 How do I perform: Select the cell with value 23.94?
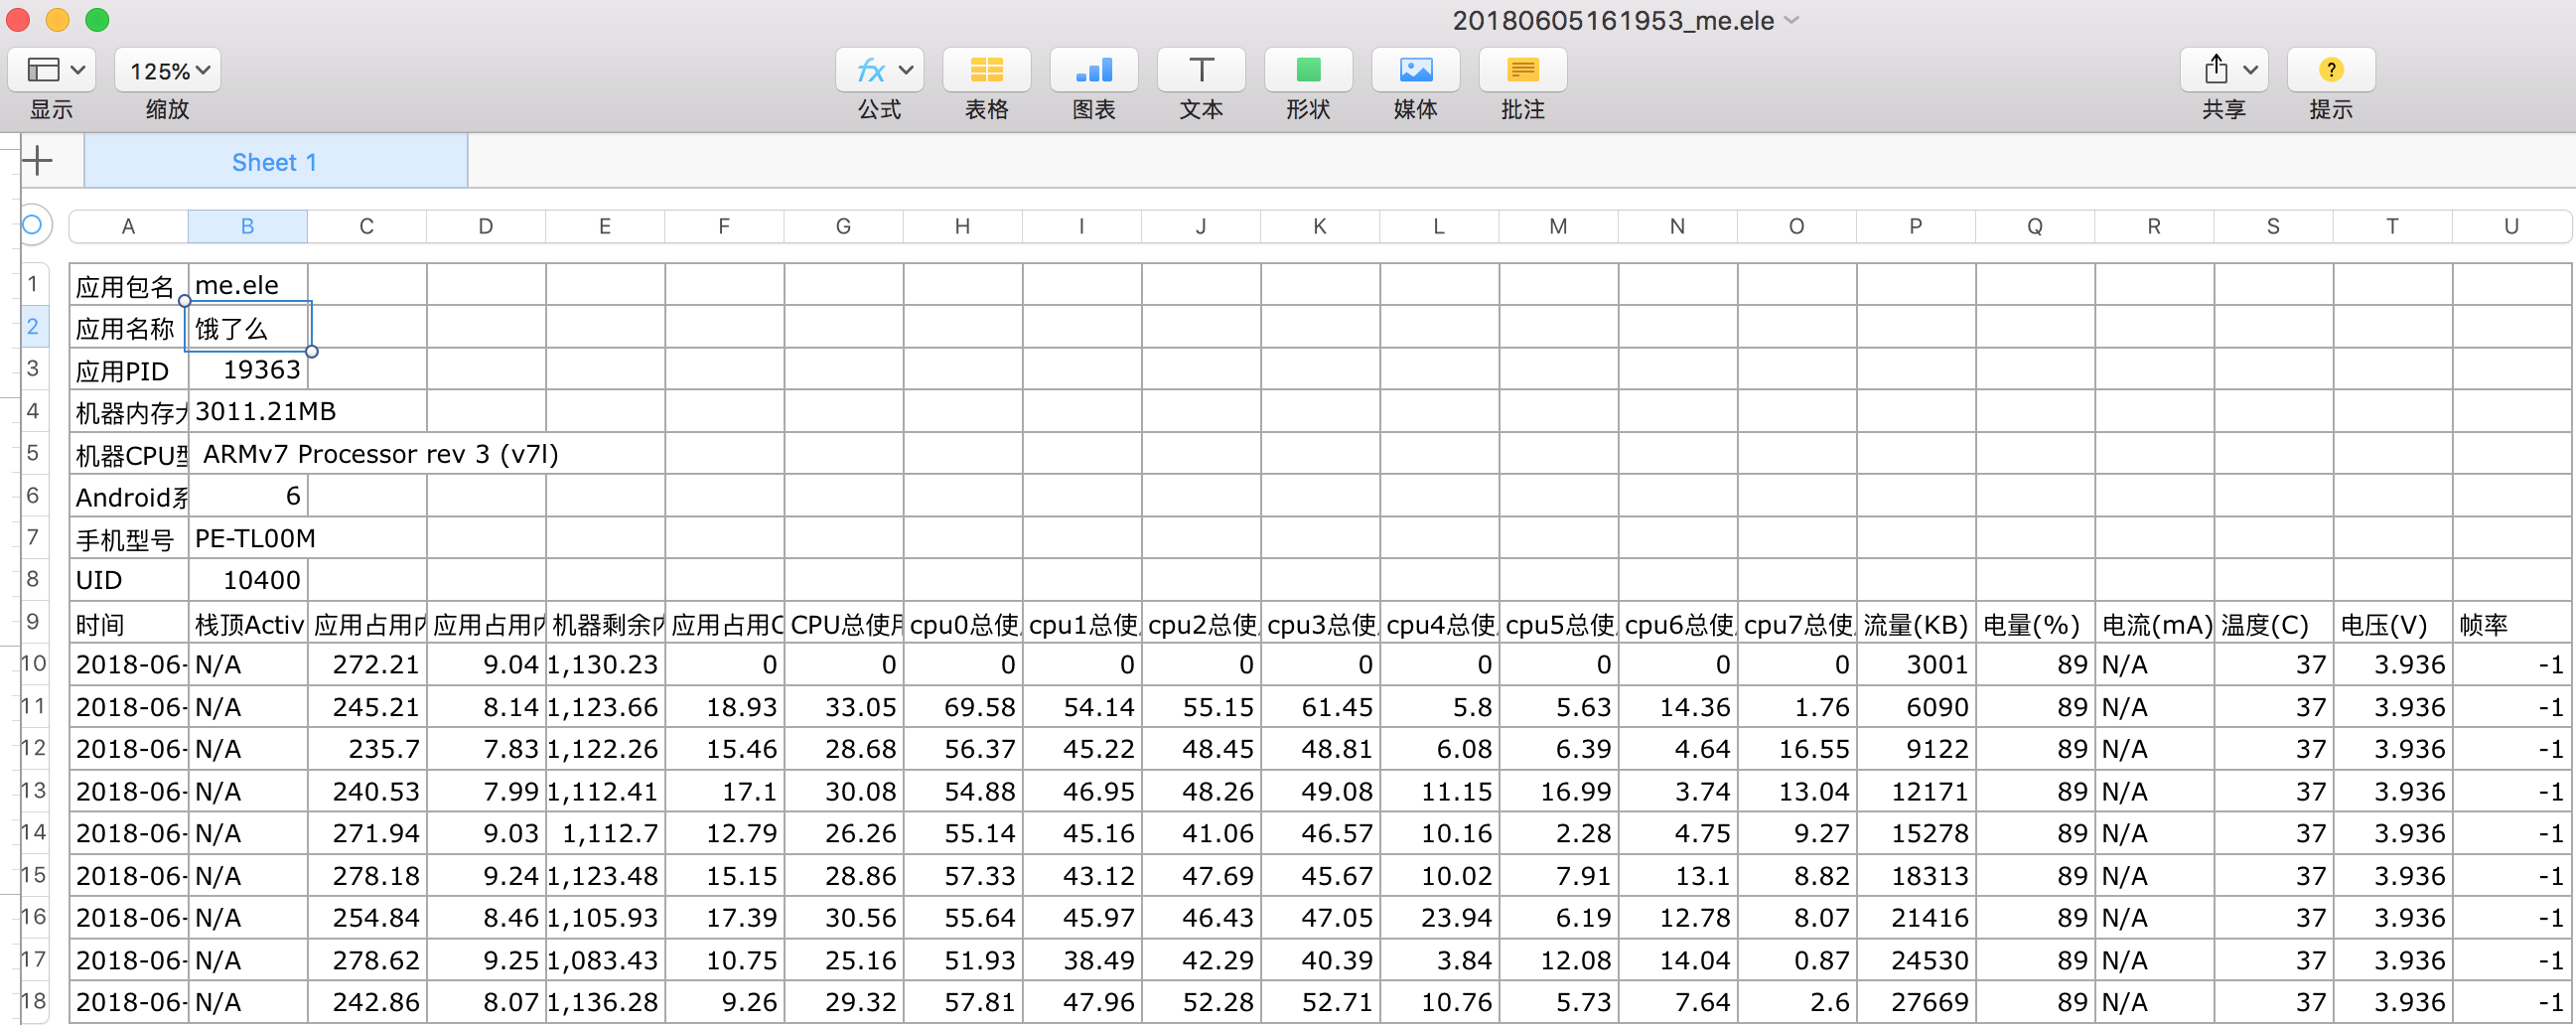click(1439, 917)
